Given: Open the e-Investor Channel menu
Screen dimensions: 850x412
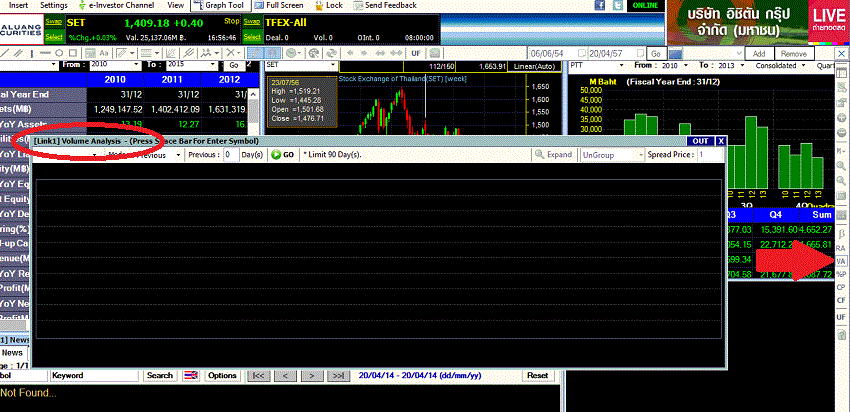Looking at the screenshot, I should [x=116, y=5].
